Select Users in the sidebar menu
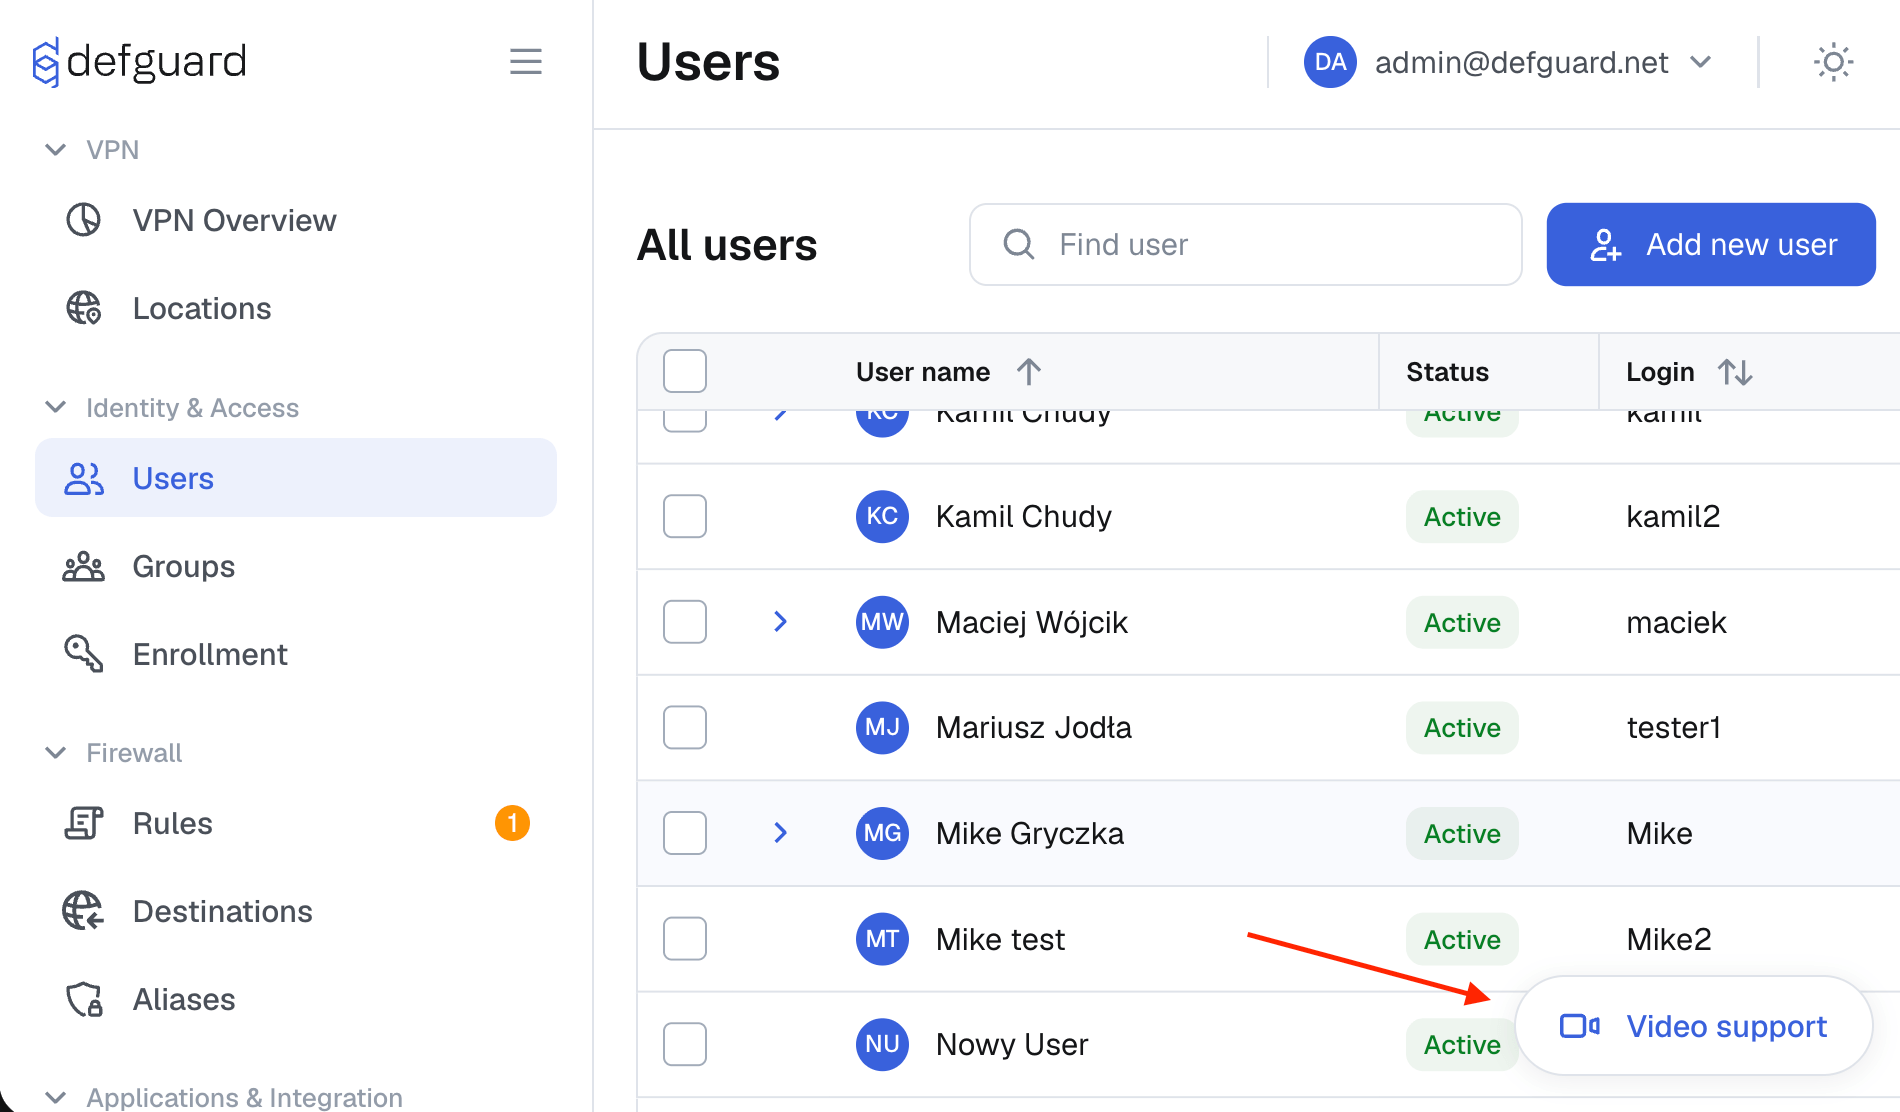The width and height of the screenshot is (1900, 1112). (x=172, y=478)
